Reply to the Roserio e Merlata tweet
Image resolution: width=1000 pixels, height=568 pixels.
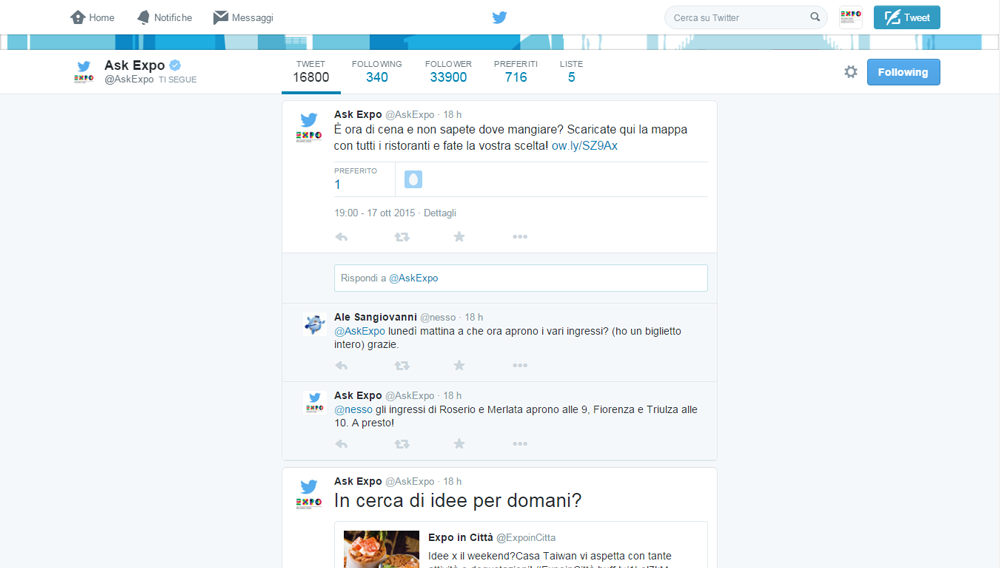coord(341,444)
